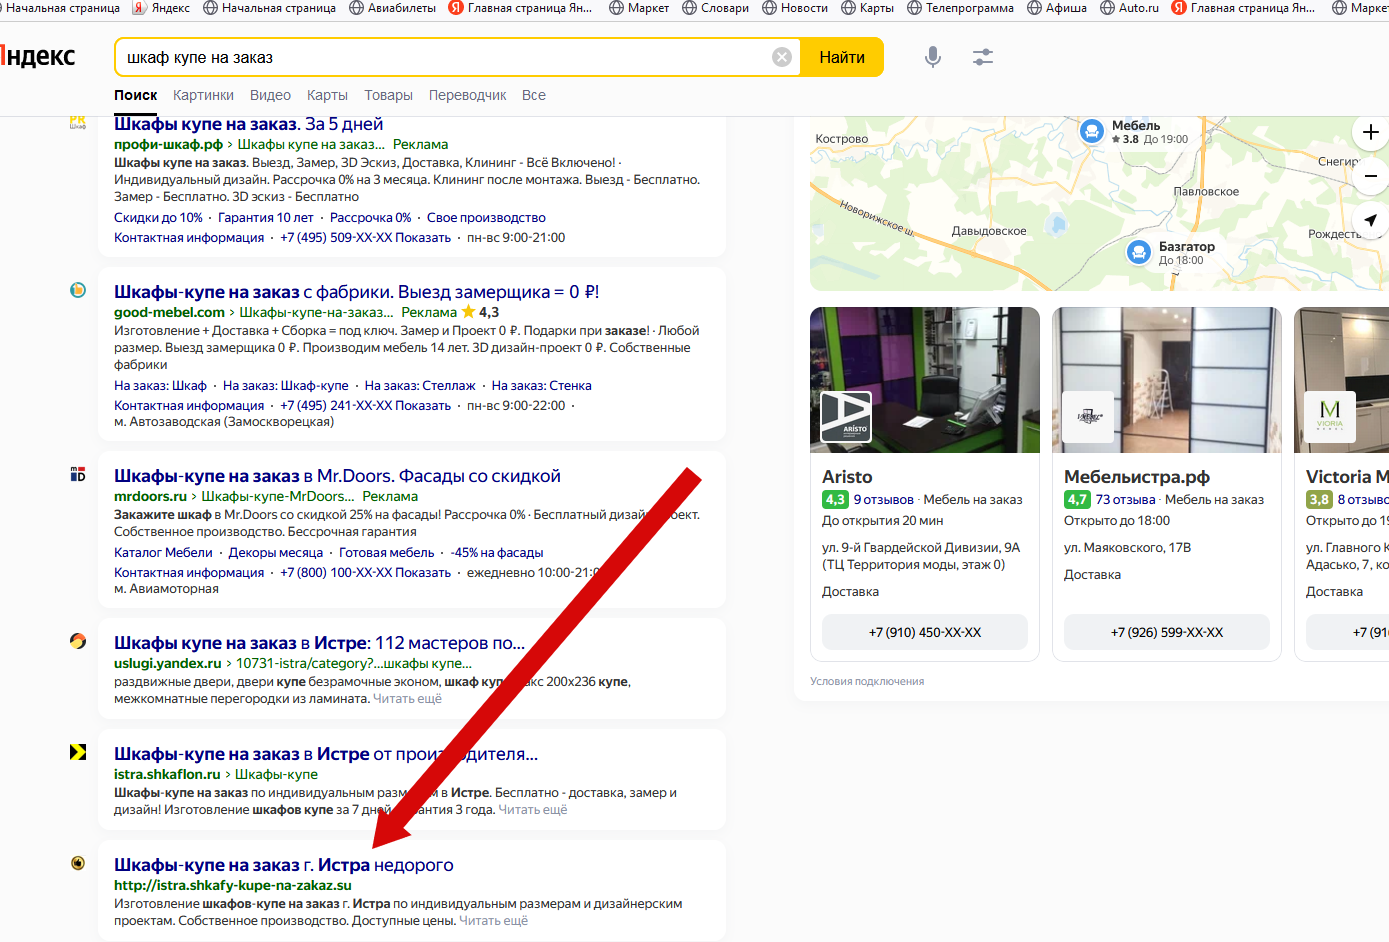Screen dimensions: 1389x942
Task: Show phone +7 (495) 509-XX-XX
Action: tap(366, 237)
